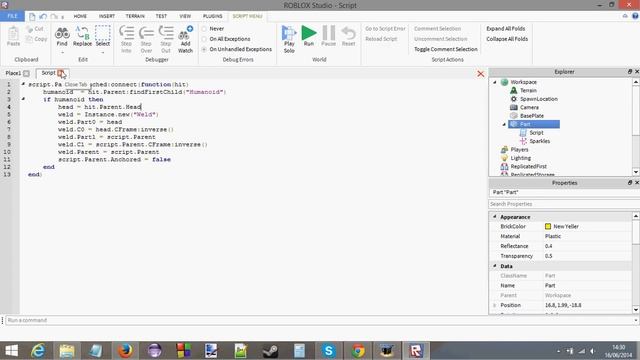
Task: Click Reload Script
Action: pyautogui.click(x=381, y=39)
